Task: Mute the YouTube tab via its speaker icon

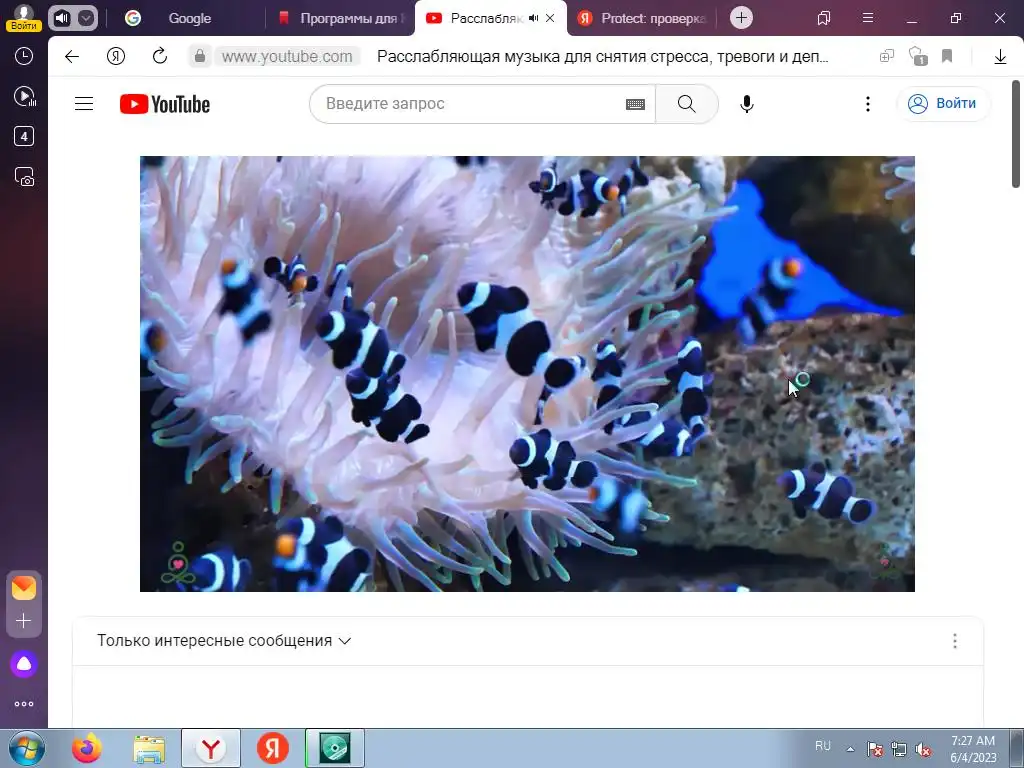Action: 534,18
